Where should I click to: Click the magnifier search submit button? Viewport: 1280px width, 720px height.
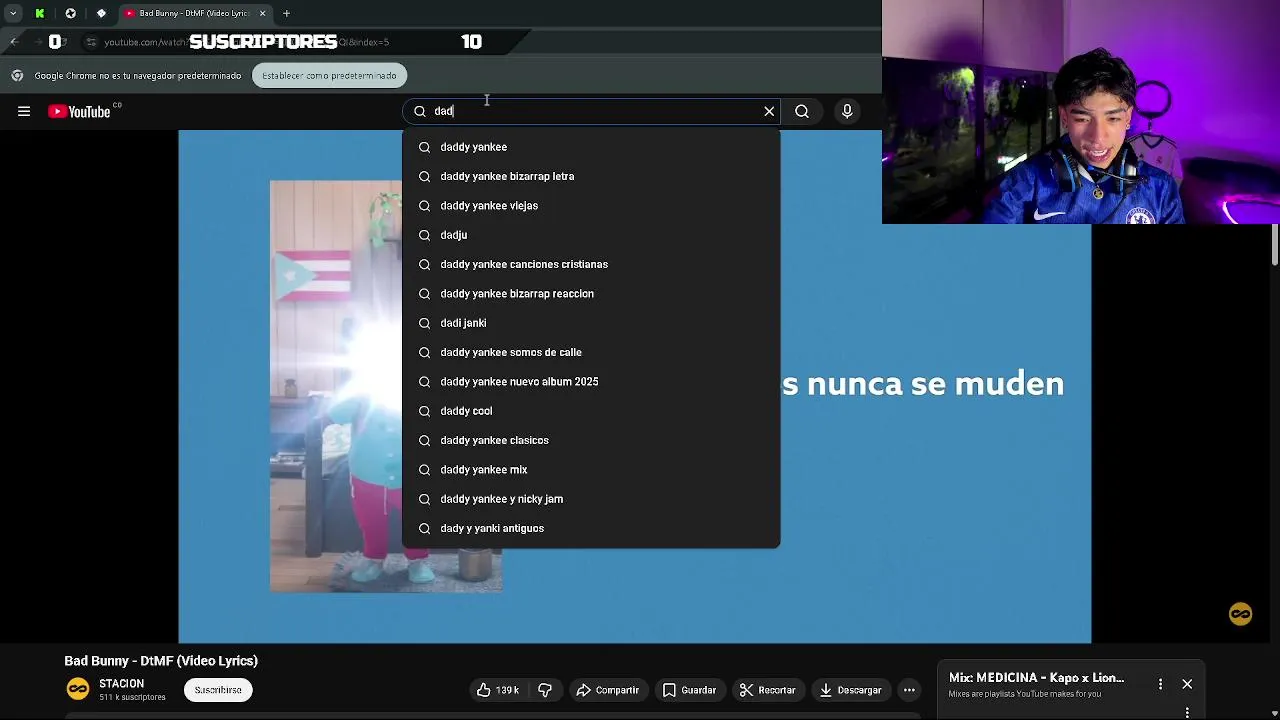tap(802, 111)
